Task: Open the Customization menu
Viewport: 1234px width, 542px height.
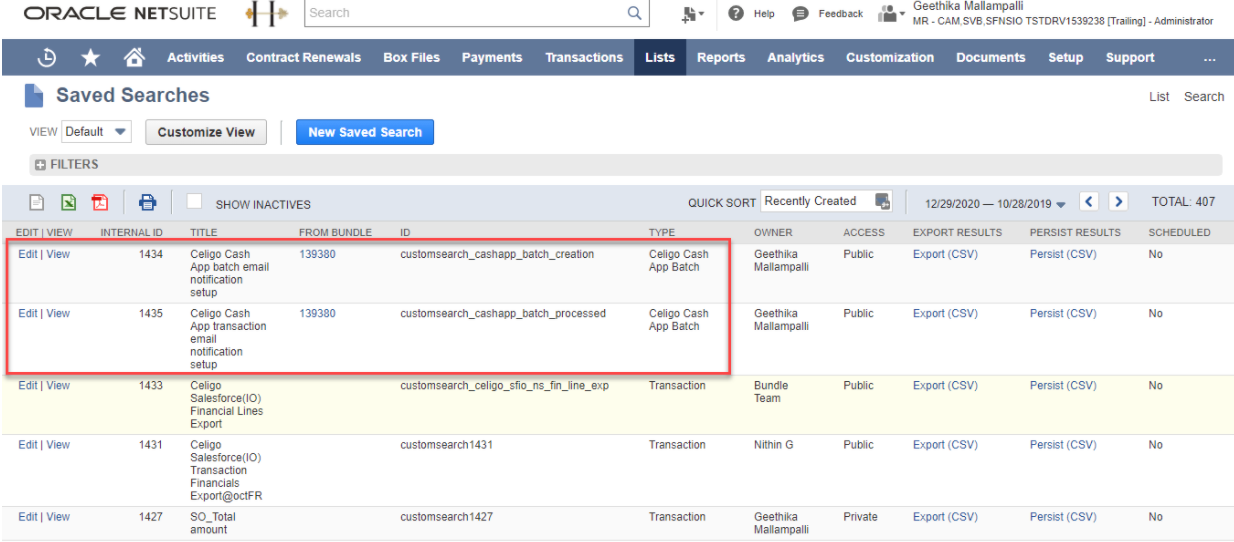Action: point(890,58)
